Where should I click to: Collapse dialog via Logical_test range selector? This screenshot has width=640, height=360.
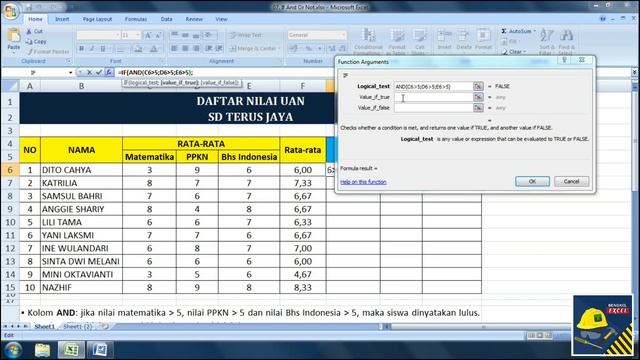click(x=478, y=86)
